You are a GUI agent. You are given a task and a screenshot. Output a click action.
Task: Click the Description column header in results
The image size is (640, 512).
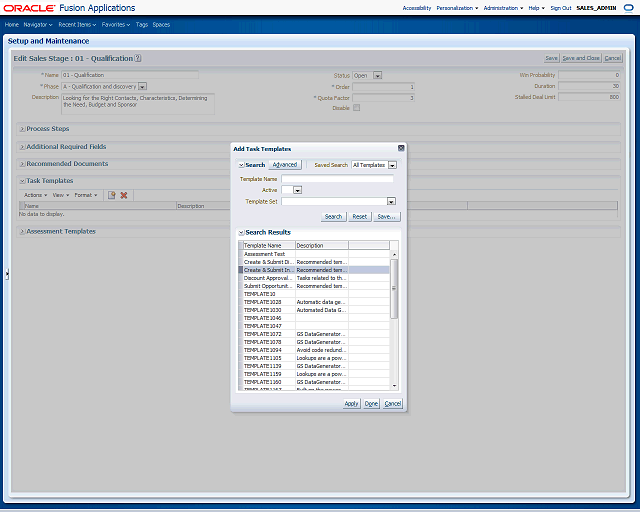[x=322, y=245]
